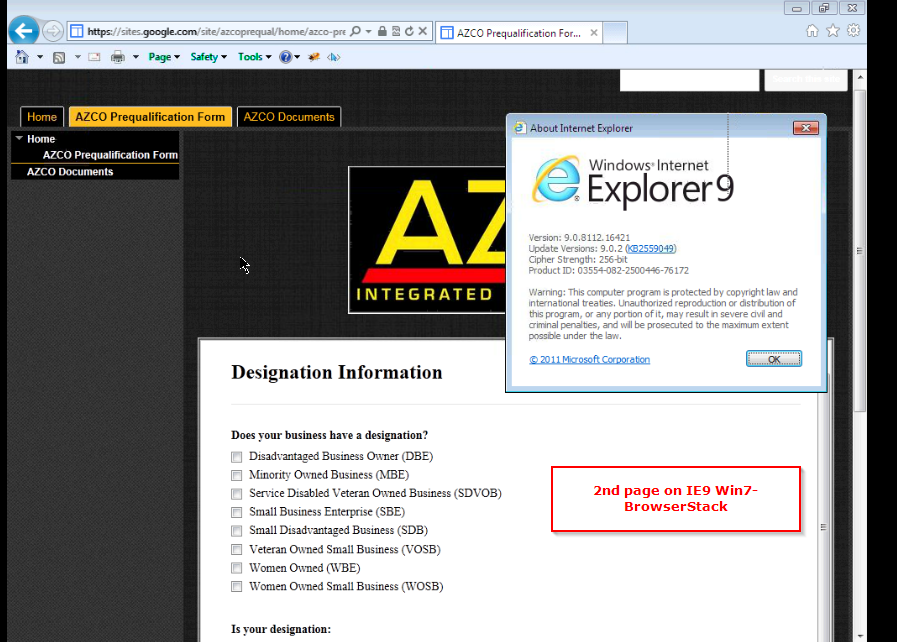Viewport: 897px width, 642px height.
Task: Check Small Disadvantaged Business (SDB)
Action: click(236, 531)
